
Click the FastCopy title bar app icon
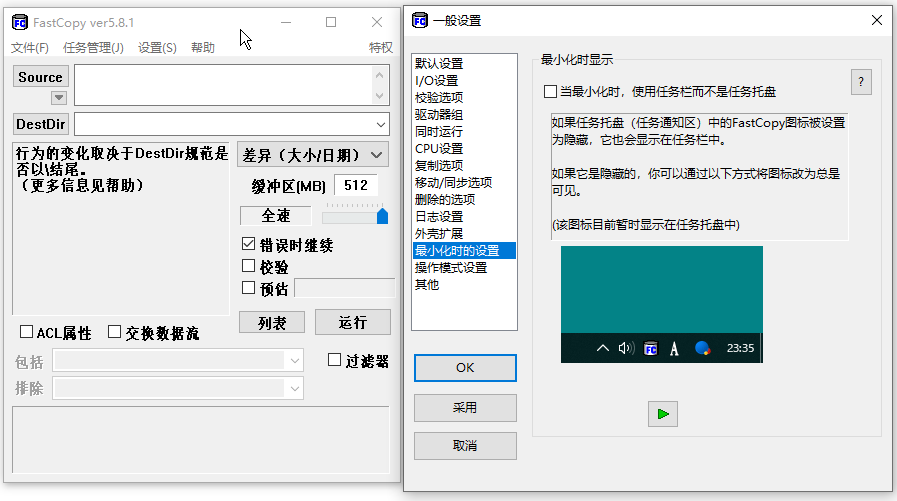(19, 22)
